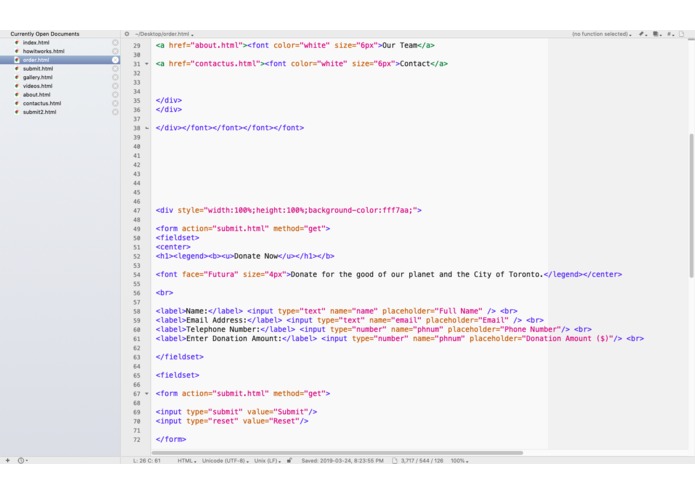Viewport: 695px width, 494px height.
Task: Toggle the fold marker at line 38
Action: (x=147, y=128)
